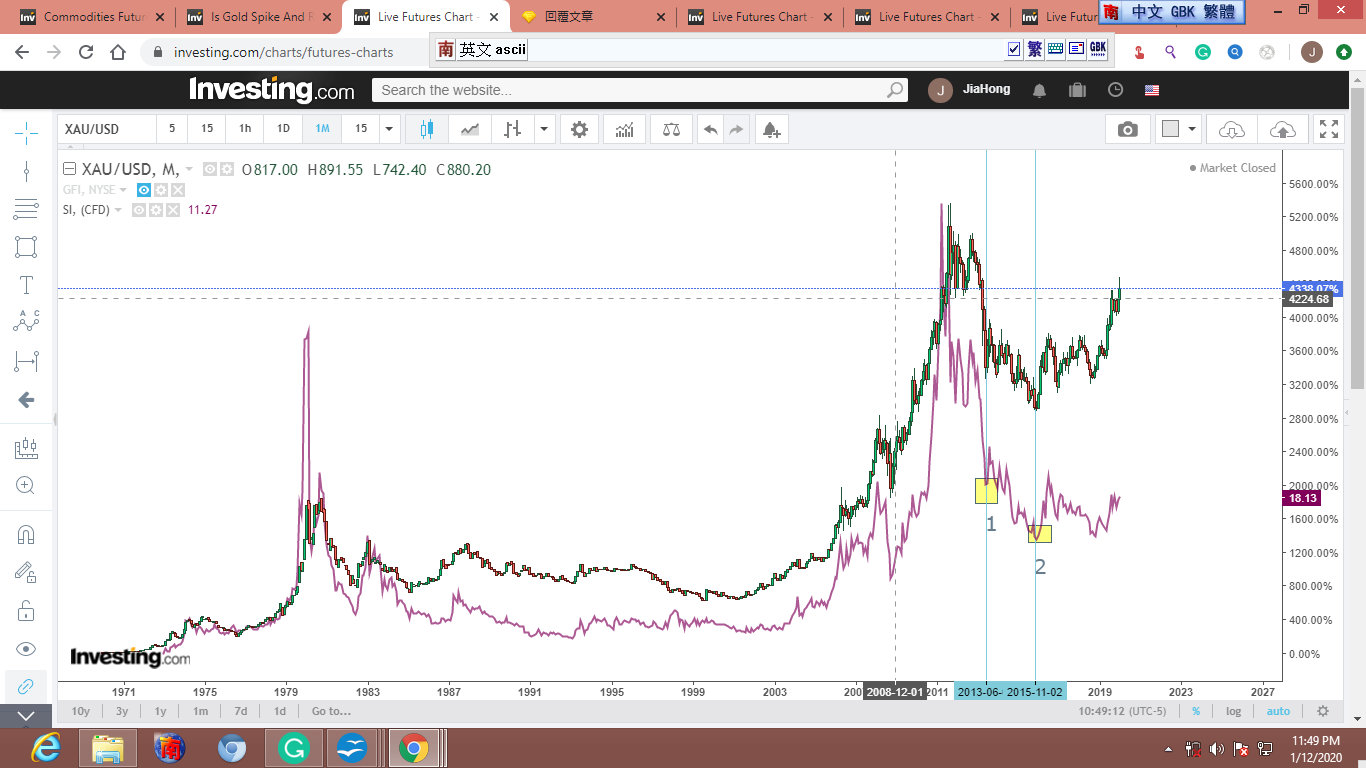Viewport: 1366px width, 768px height.
Task: Take a chart snapshot with the camera icon
Action: point(1127,129)
